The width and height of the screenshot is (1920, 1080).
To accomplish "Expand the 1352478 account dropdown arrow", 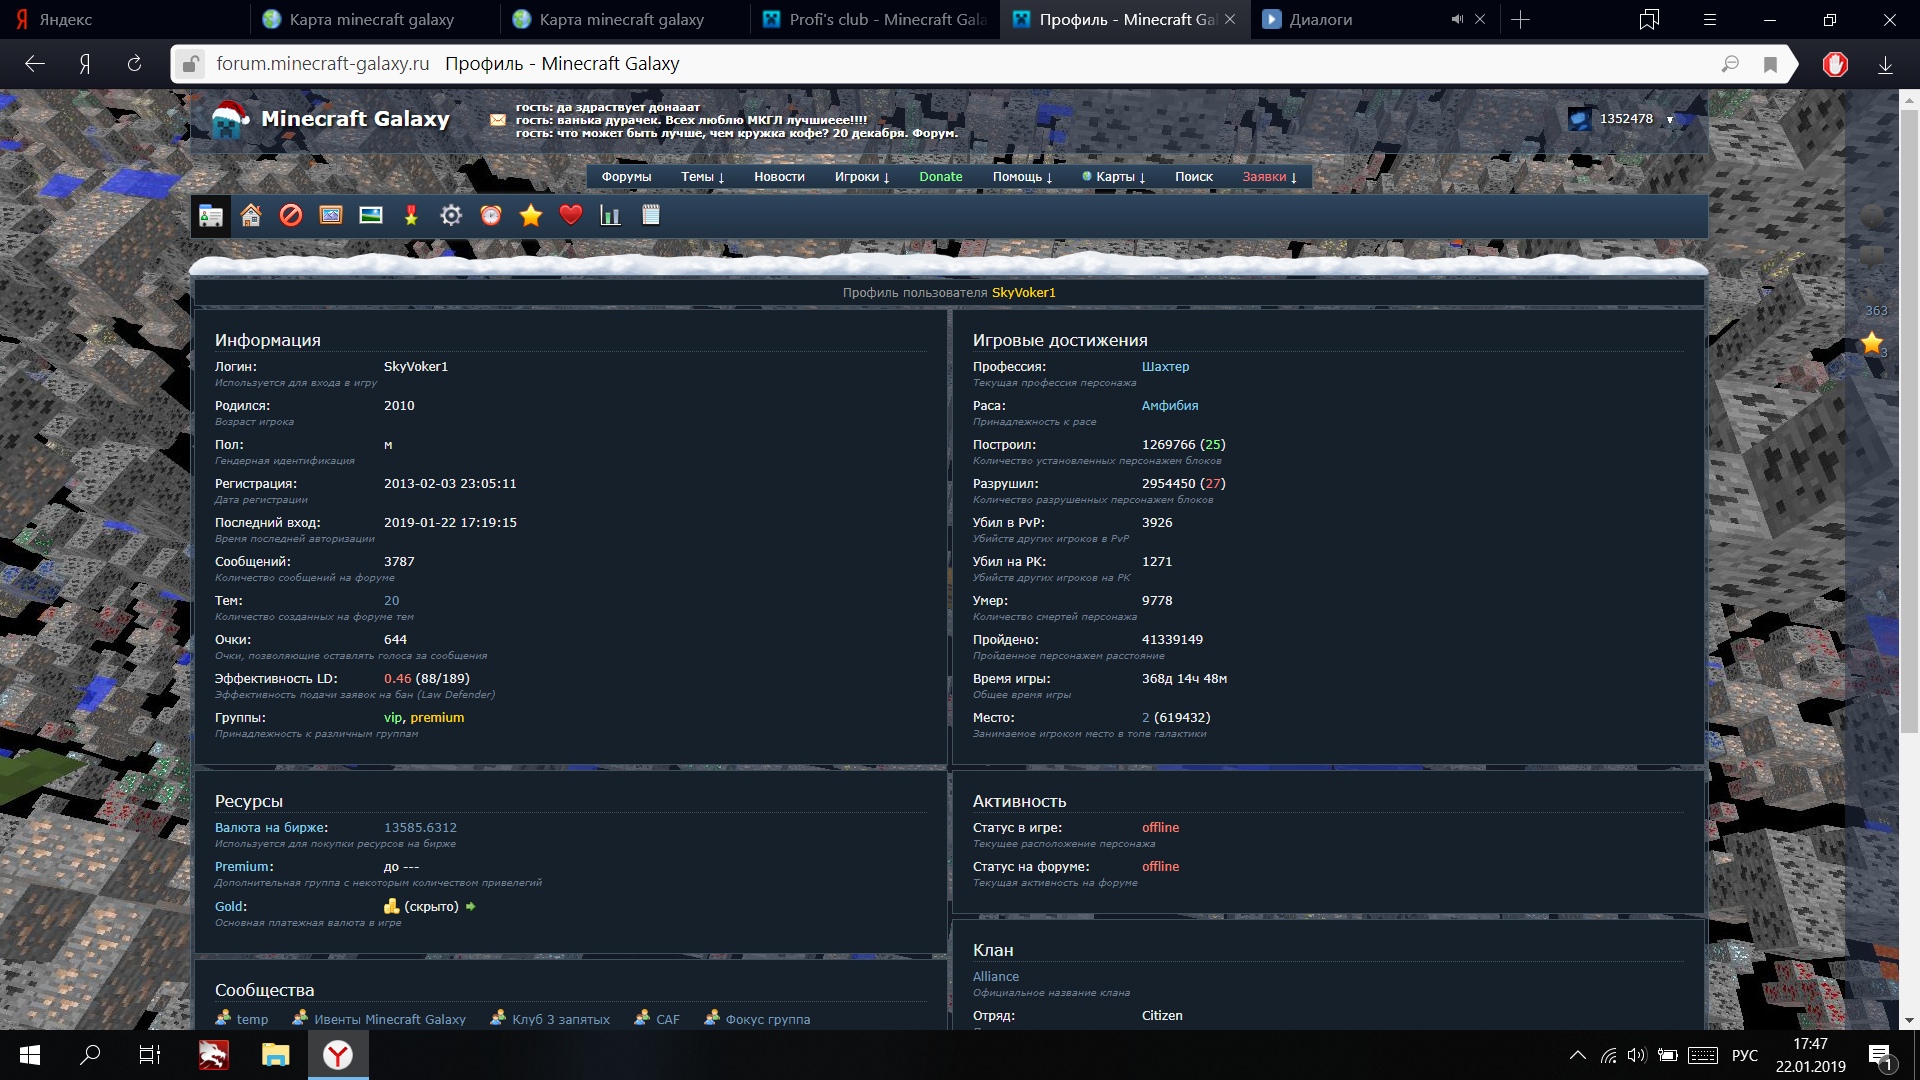I will [1670, 120].
